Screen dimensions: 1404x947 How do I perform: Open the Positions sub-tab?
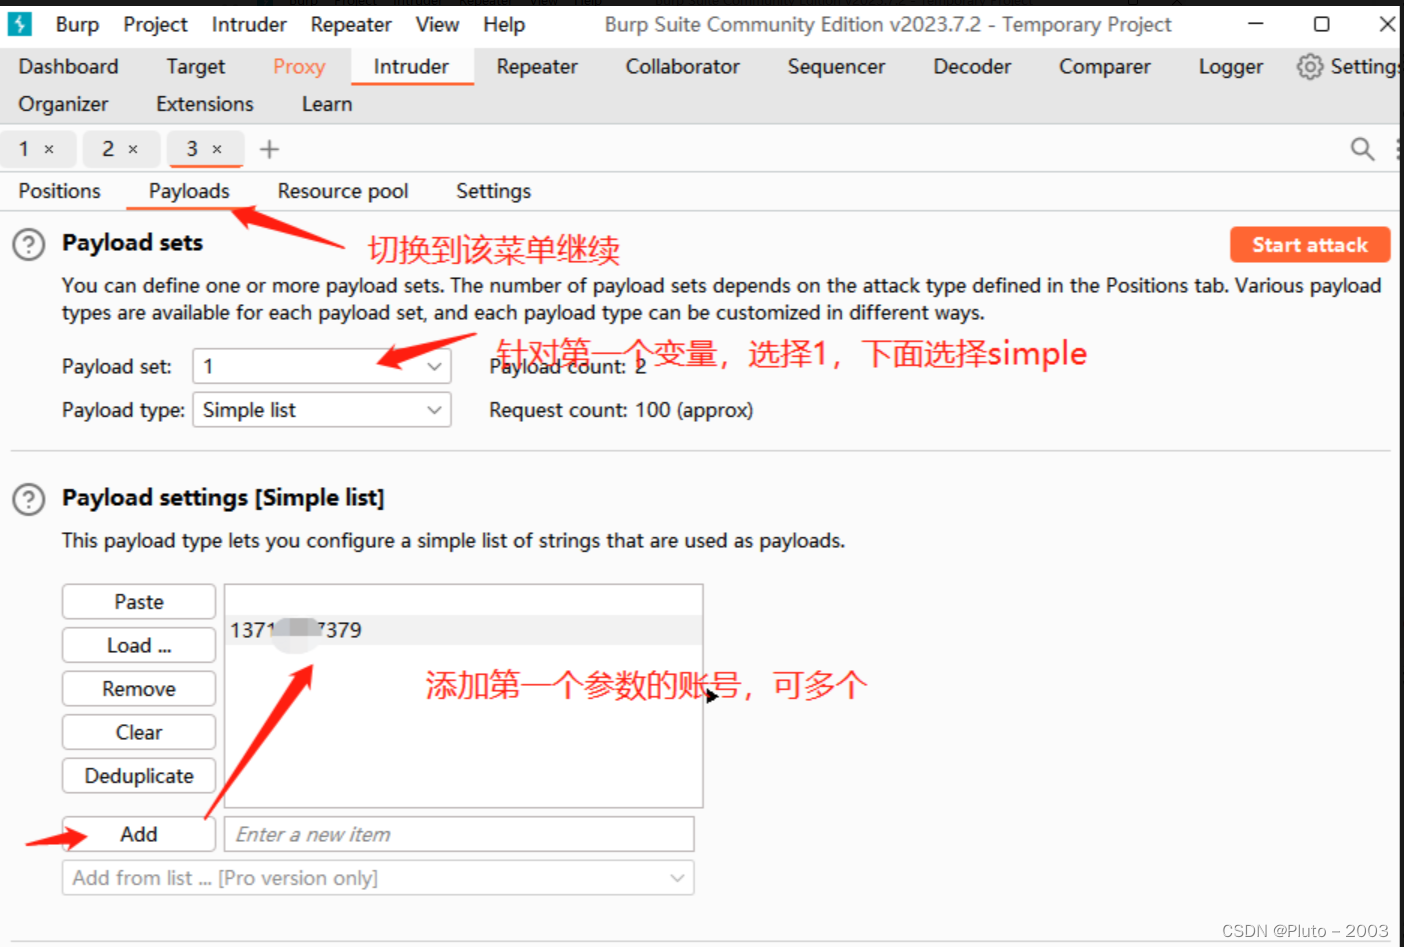pyautogui.click(x=60, y=191)
